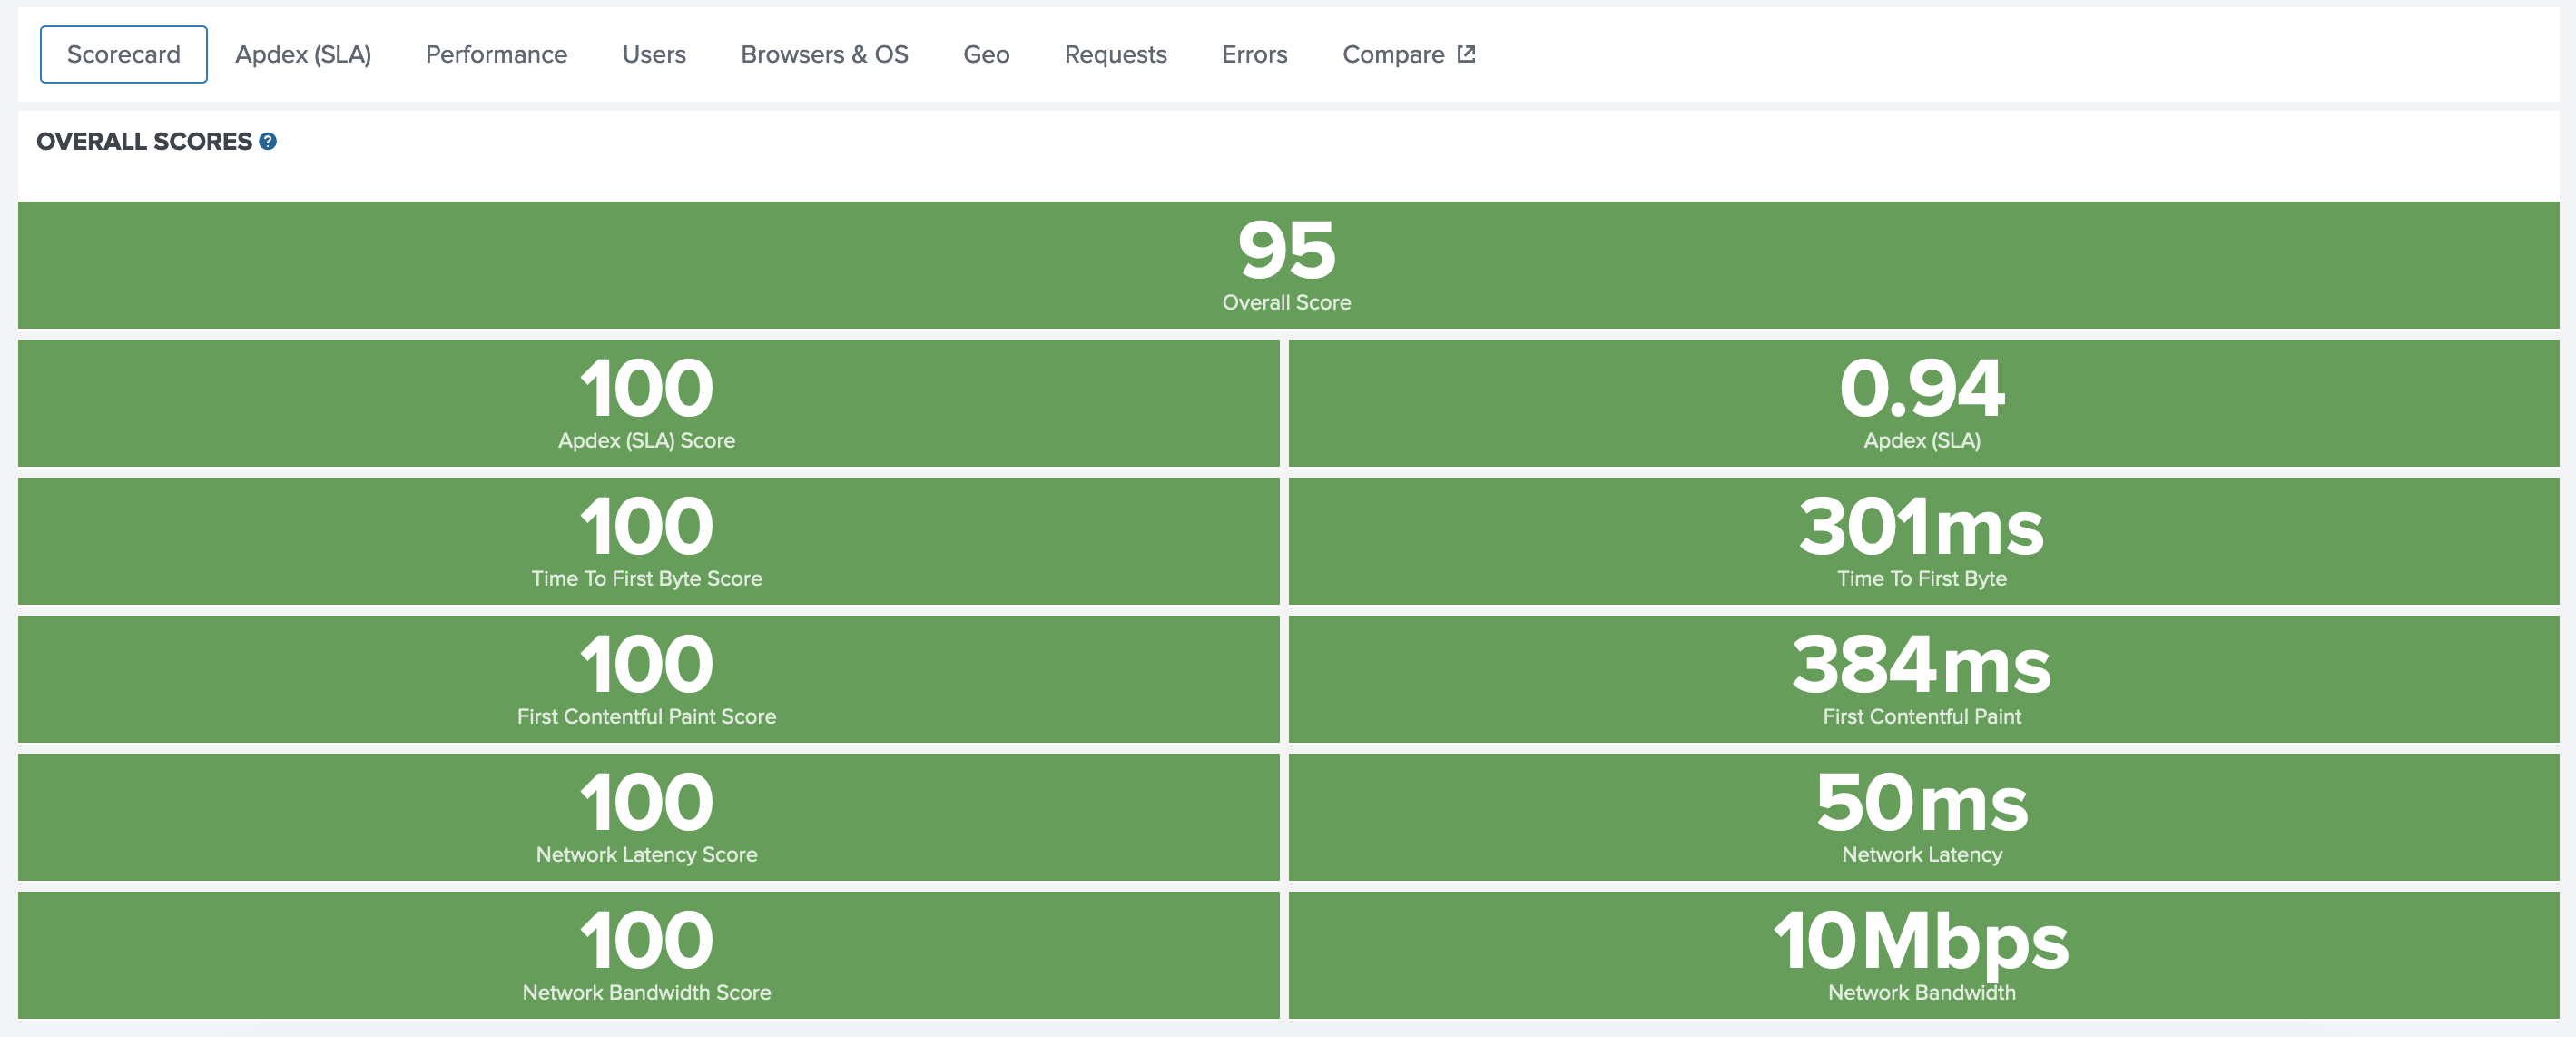
Task: Click the 50ms Network Latency tile
Action: pos(1922,817)
